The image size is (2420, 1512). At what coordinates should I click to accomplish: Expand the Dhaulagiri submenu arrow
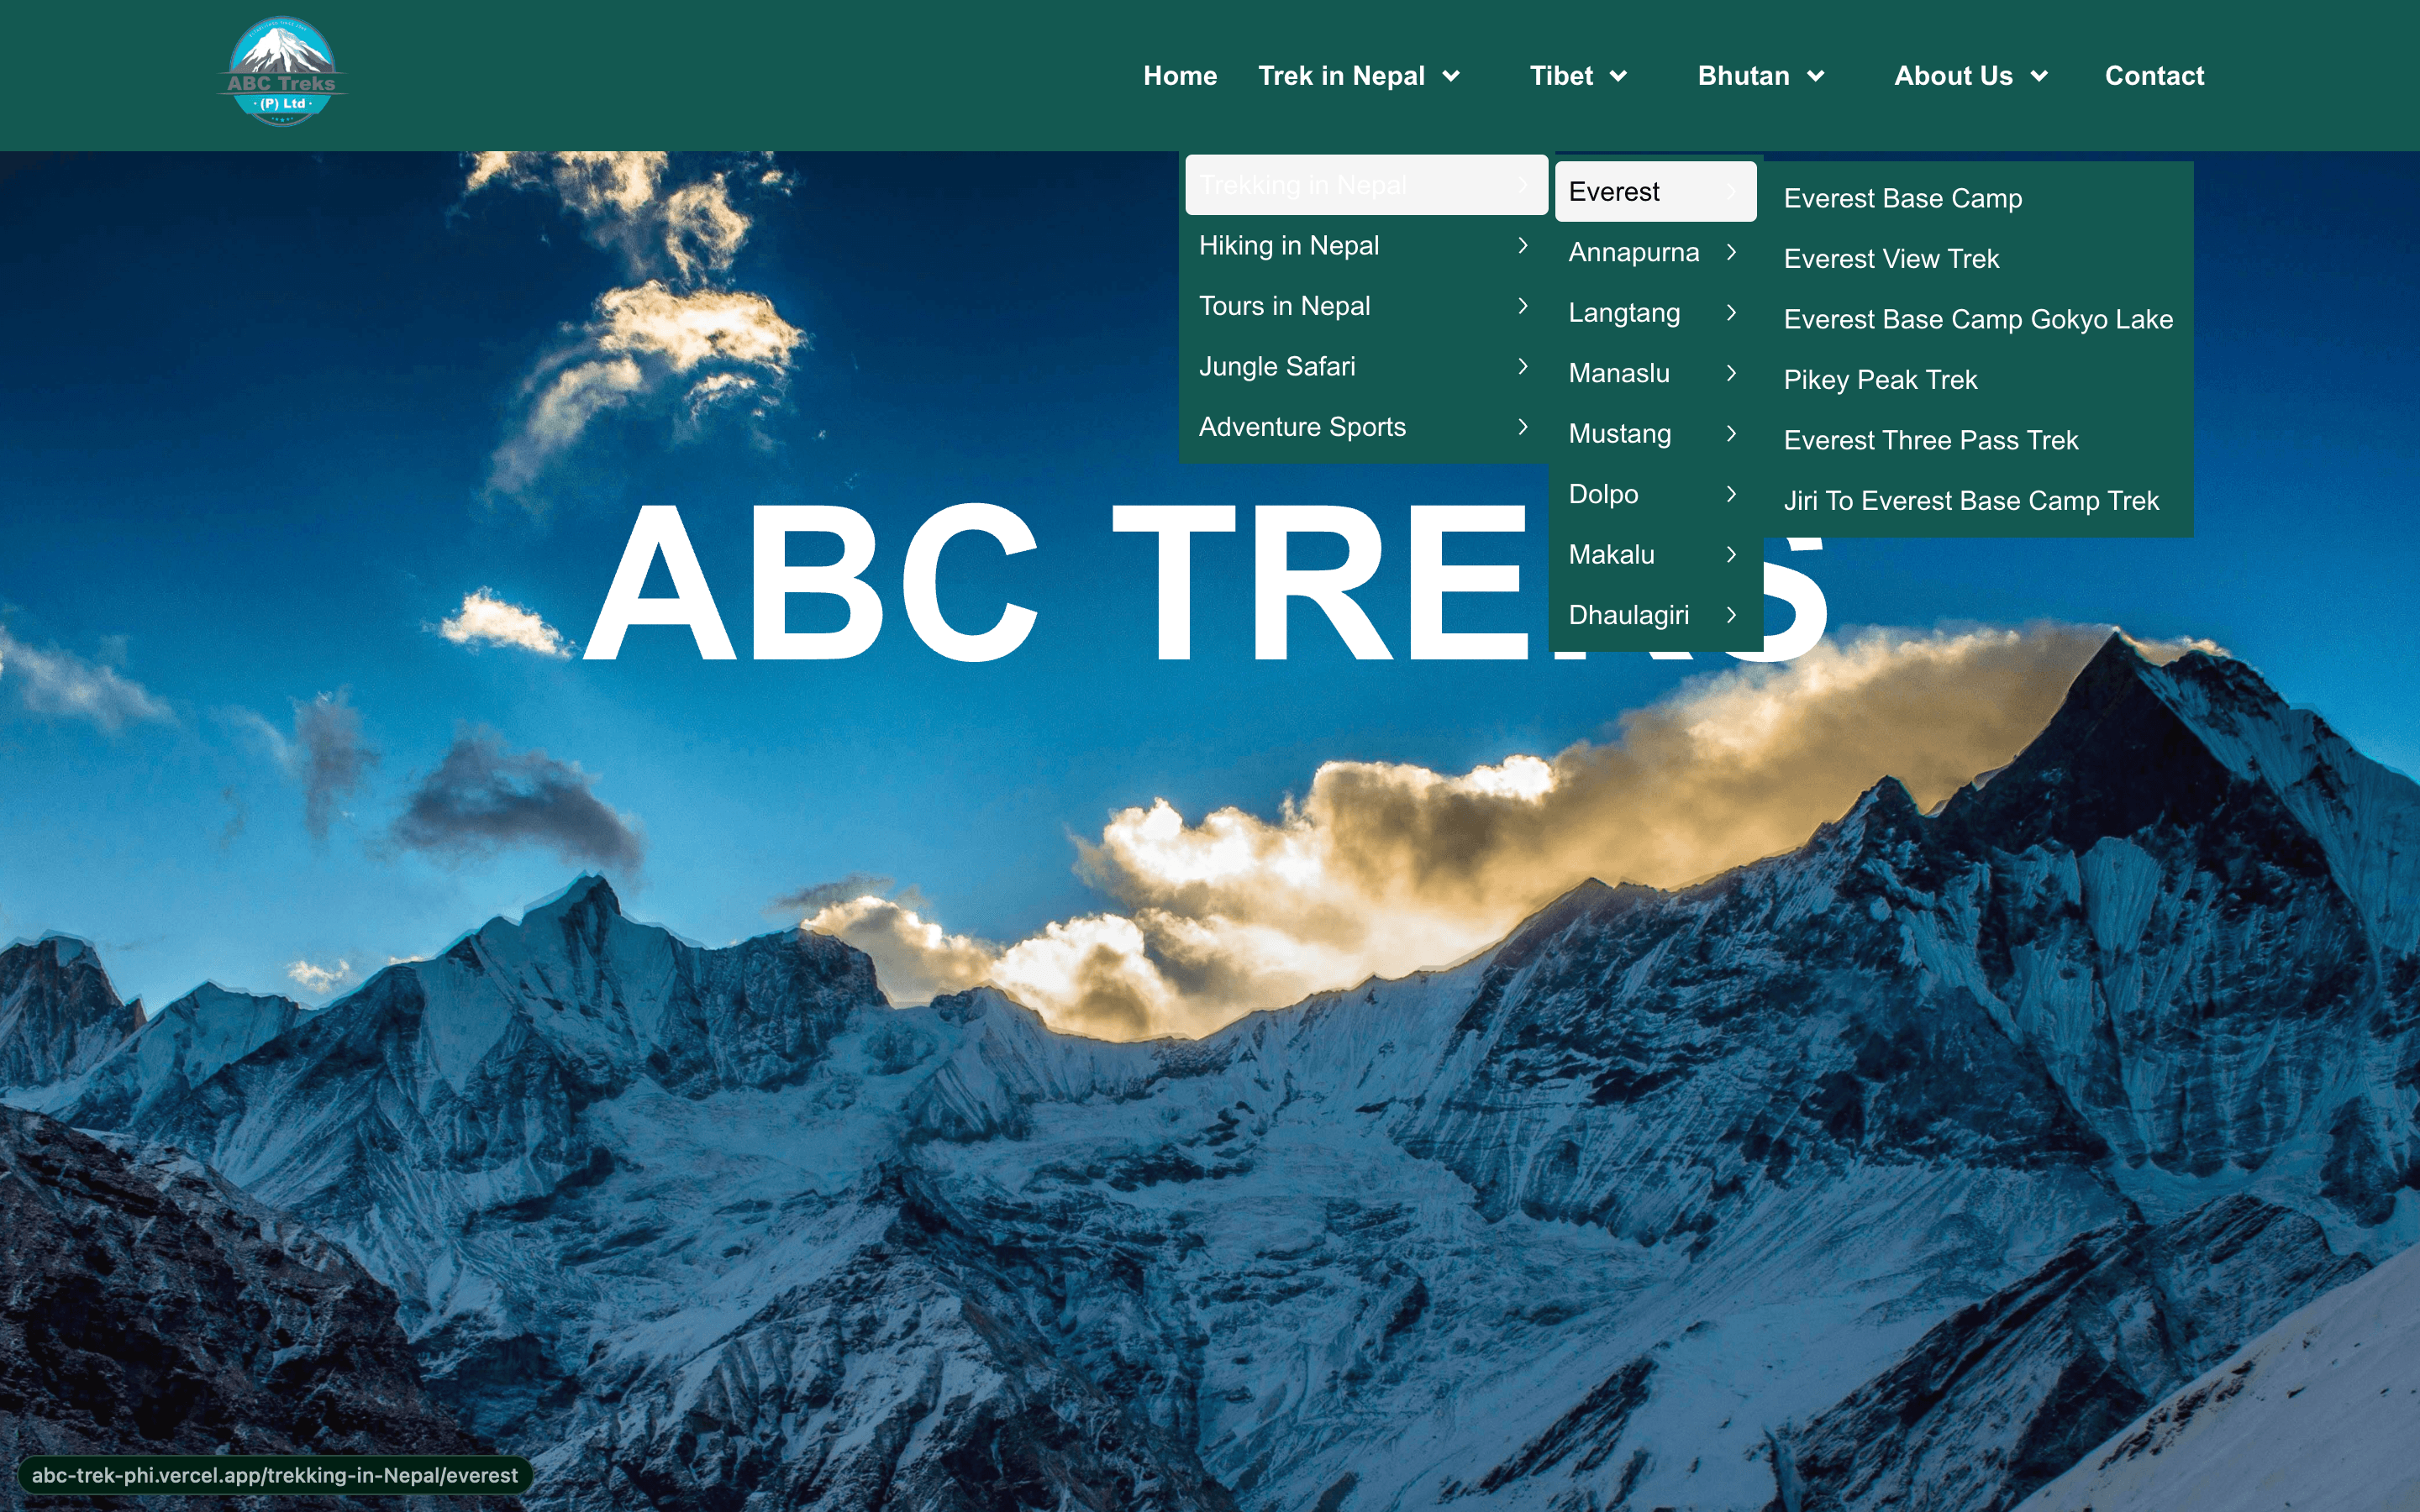(x=1731, y=615)
